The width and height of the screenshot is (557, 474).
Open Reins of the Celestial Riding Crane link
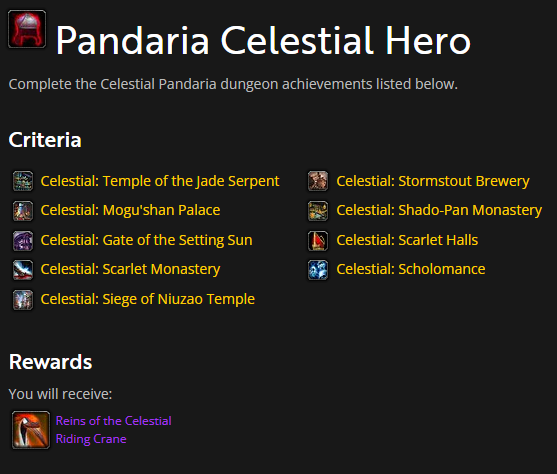[x=114, y=430]
